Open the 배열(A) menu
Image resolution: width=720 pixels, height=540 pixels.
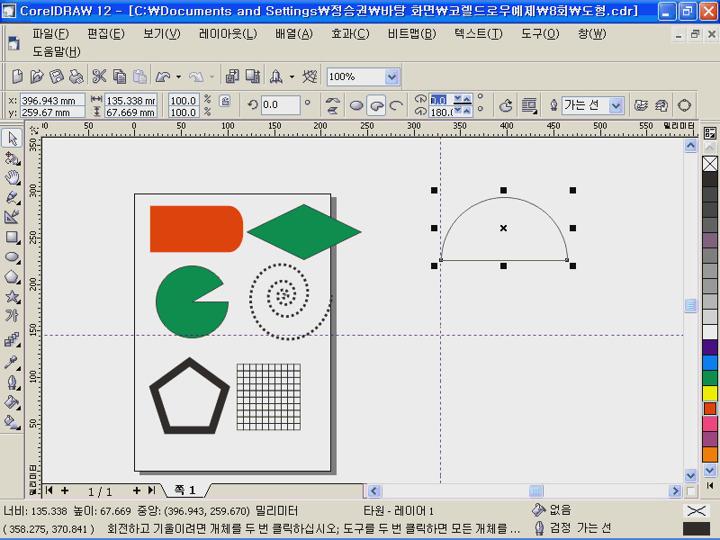pyautogui.click(x=294, y=34)
